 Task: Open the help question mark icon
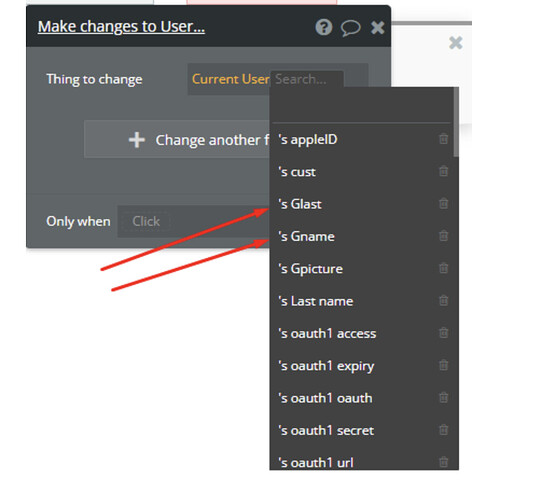point(323,27)
